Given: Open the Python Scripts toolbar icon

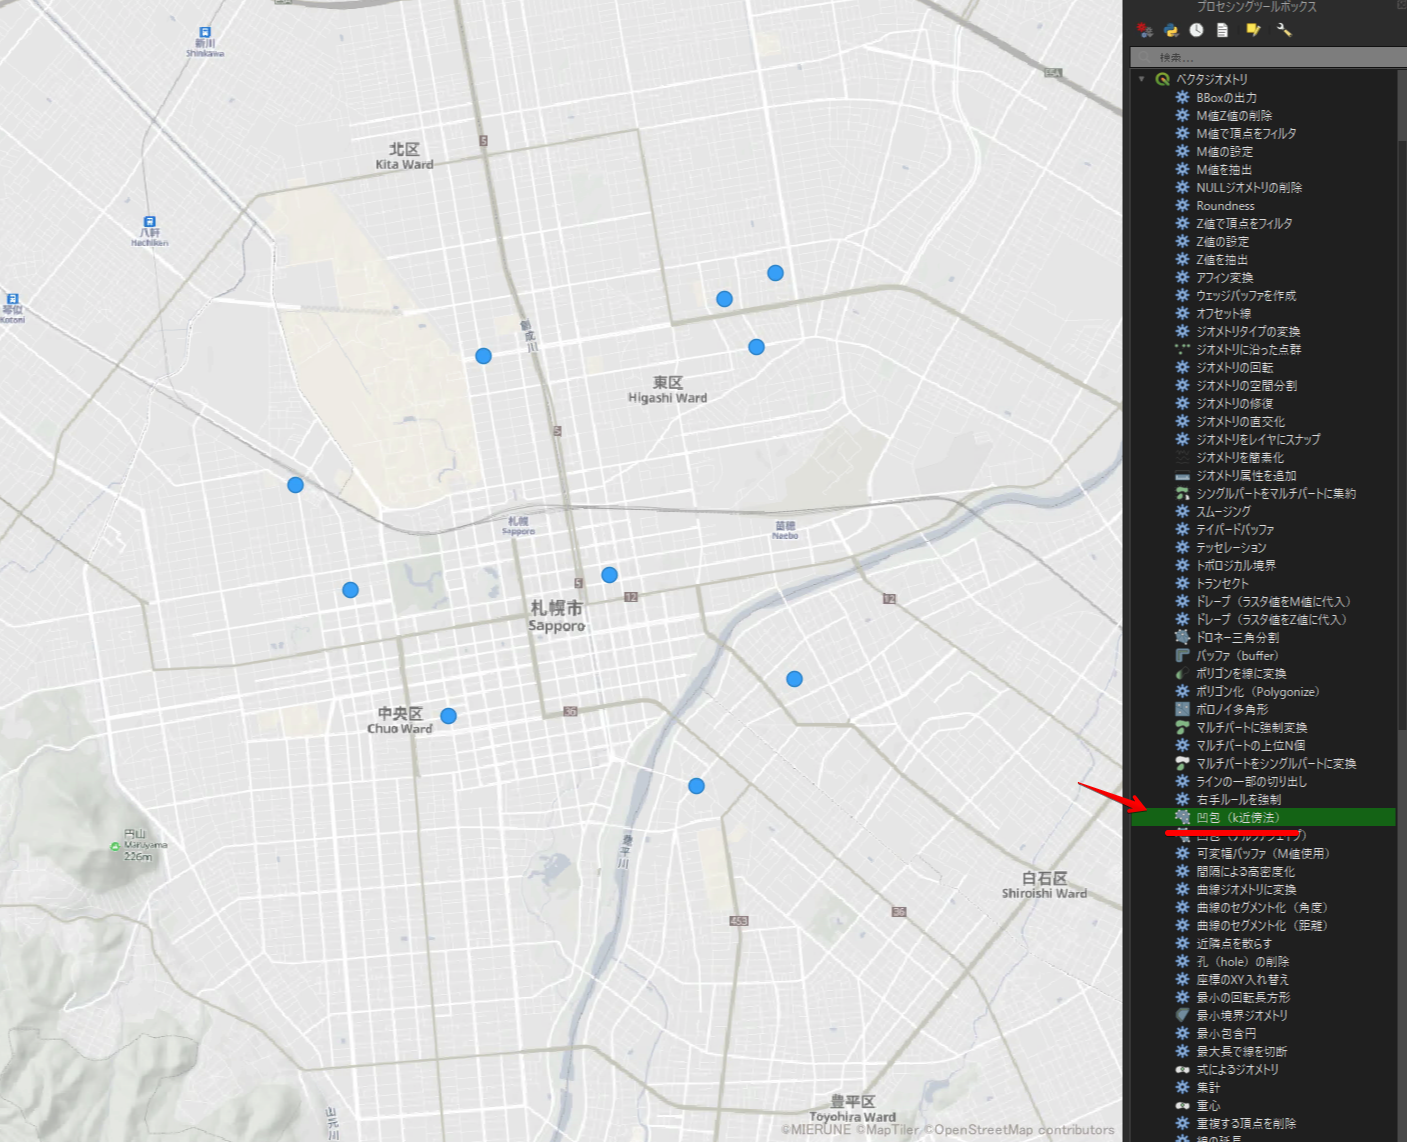Looking at the screenshot, I should click(1171, 30).
